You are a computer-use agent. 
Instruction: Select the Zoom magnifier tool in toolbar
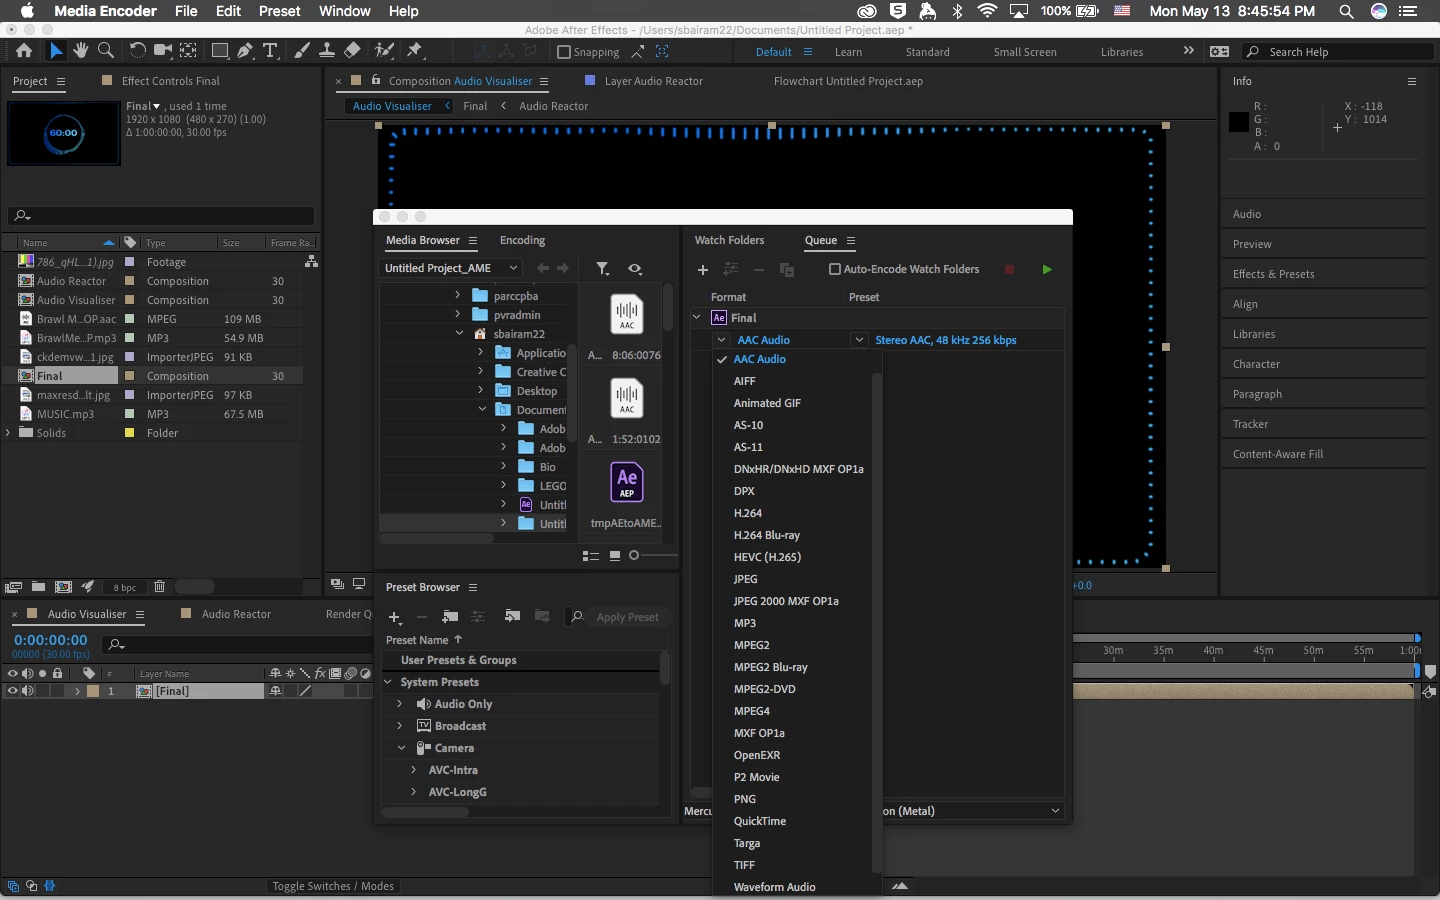coord(106,50)
